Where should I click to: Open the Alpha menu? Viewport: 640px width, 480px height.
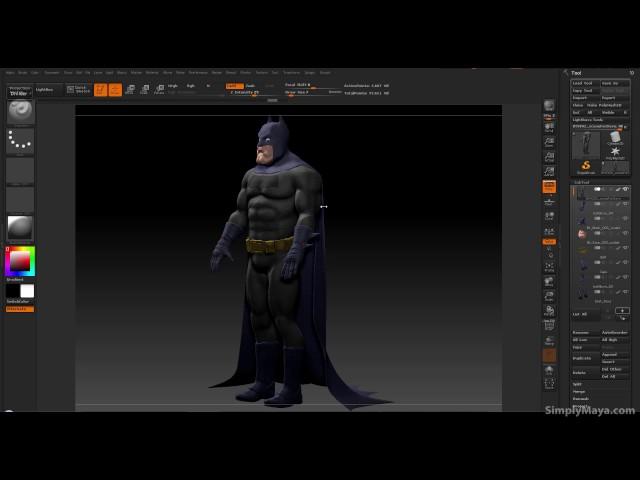pyautogui.click(x=10, y=72)
